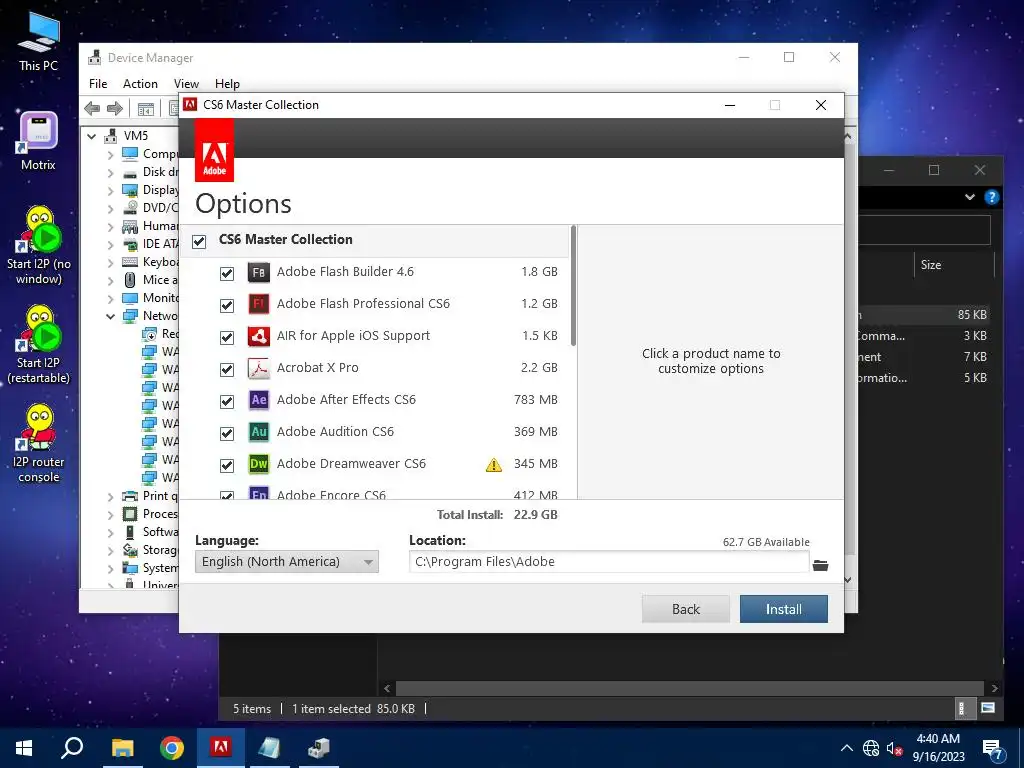Uncheck AIR for Apple iOS Support
This screenshot has height=768, width=1024.
point(227,338)
